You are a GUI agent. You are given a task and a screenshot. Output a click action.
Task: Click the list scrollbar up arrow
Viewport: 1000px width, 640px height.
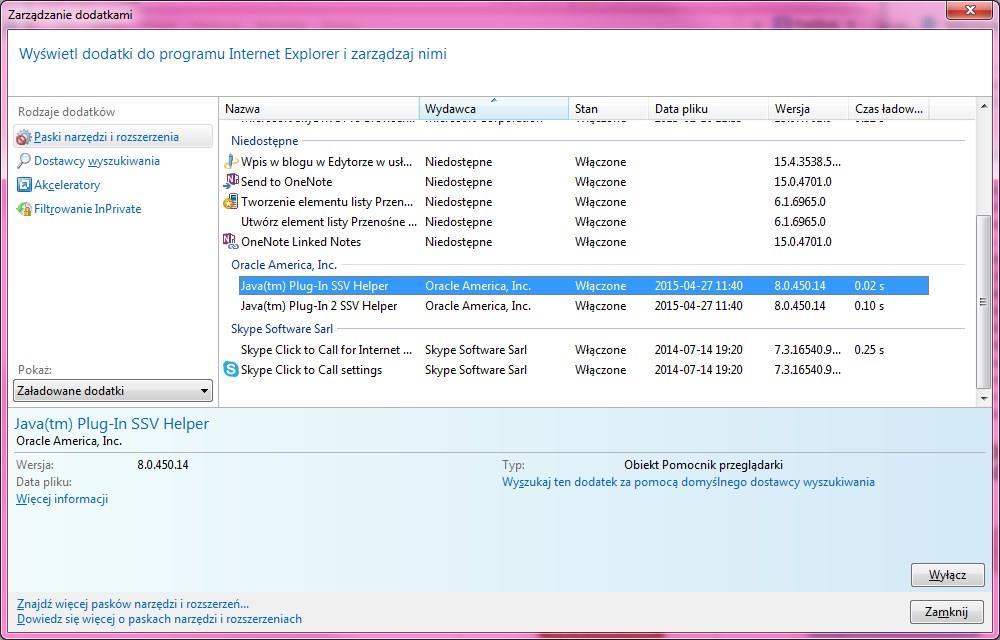click(x=983, y=106)
